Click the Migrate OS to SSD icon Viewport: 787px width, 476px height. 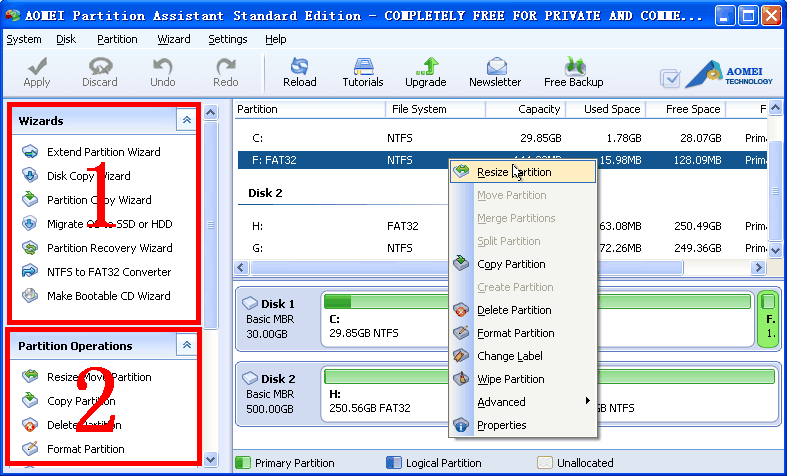pos(30,223)
